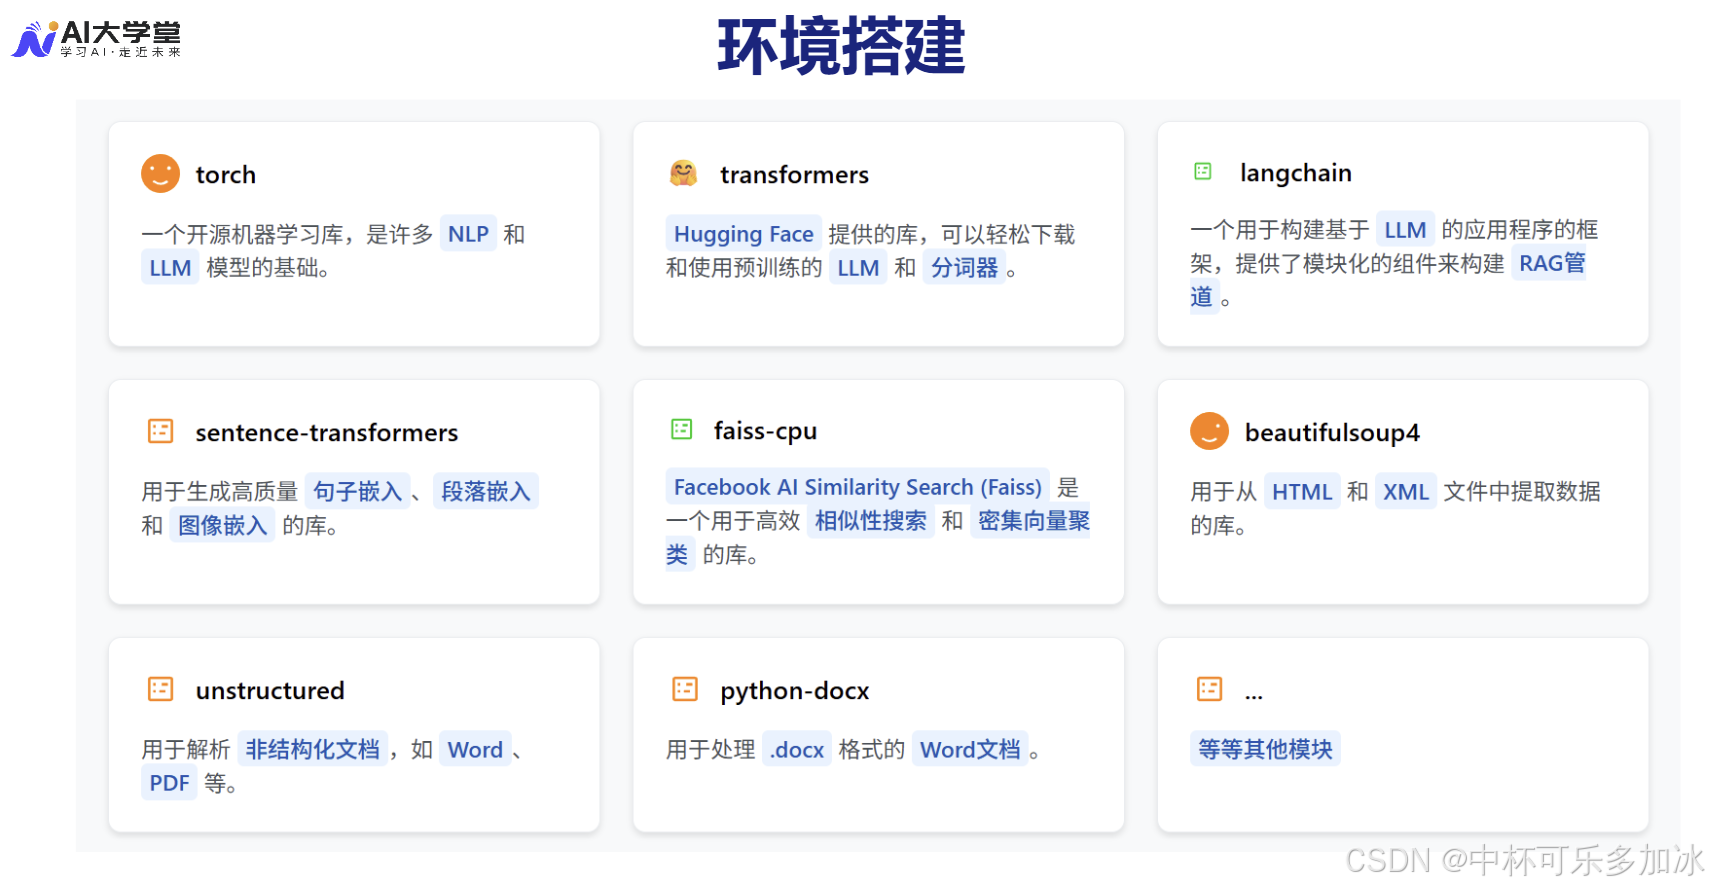Click the 图像嵌入 tag
This screenshot has height=890, width=1709.
click(x=222, y=525)
